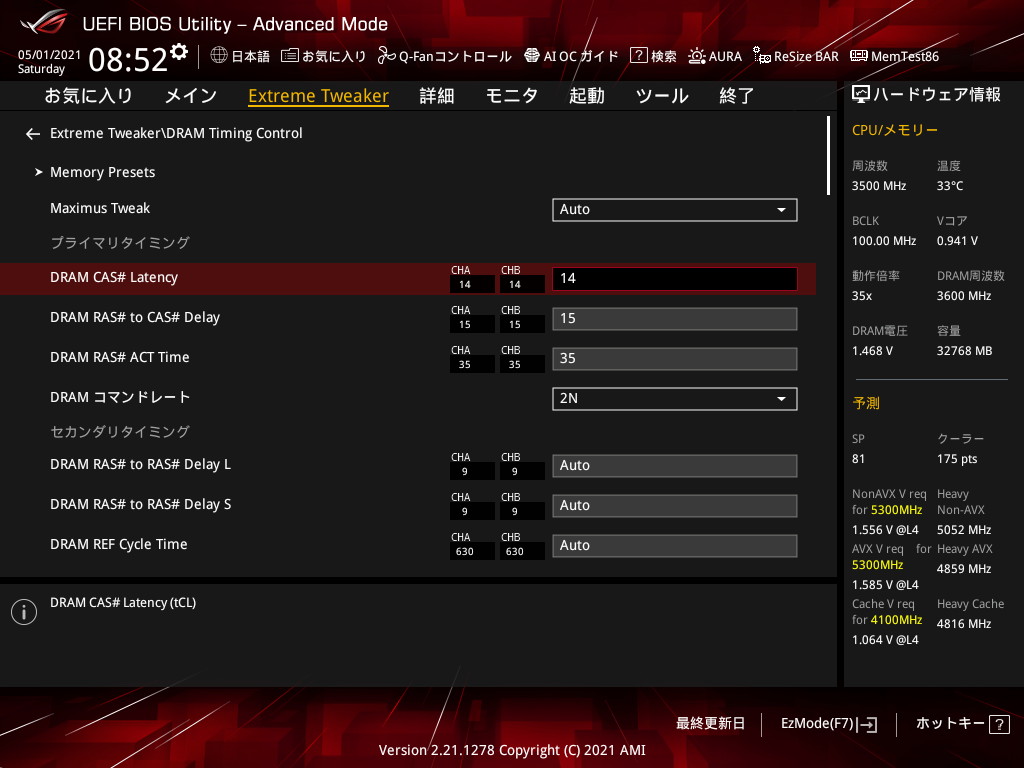Open AURA lighting icon
The width and height of the screenshot is (1024, 768).
pos(696,56)
